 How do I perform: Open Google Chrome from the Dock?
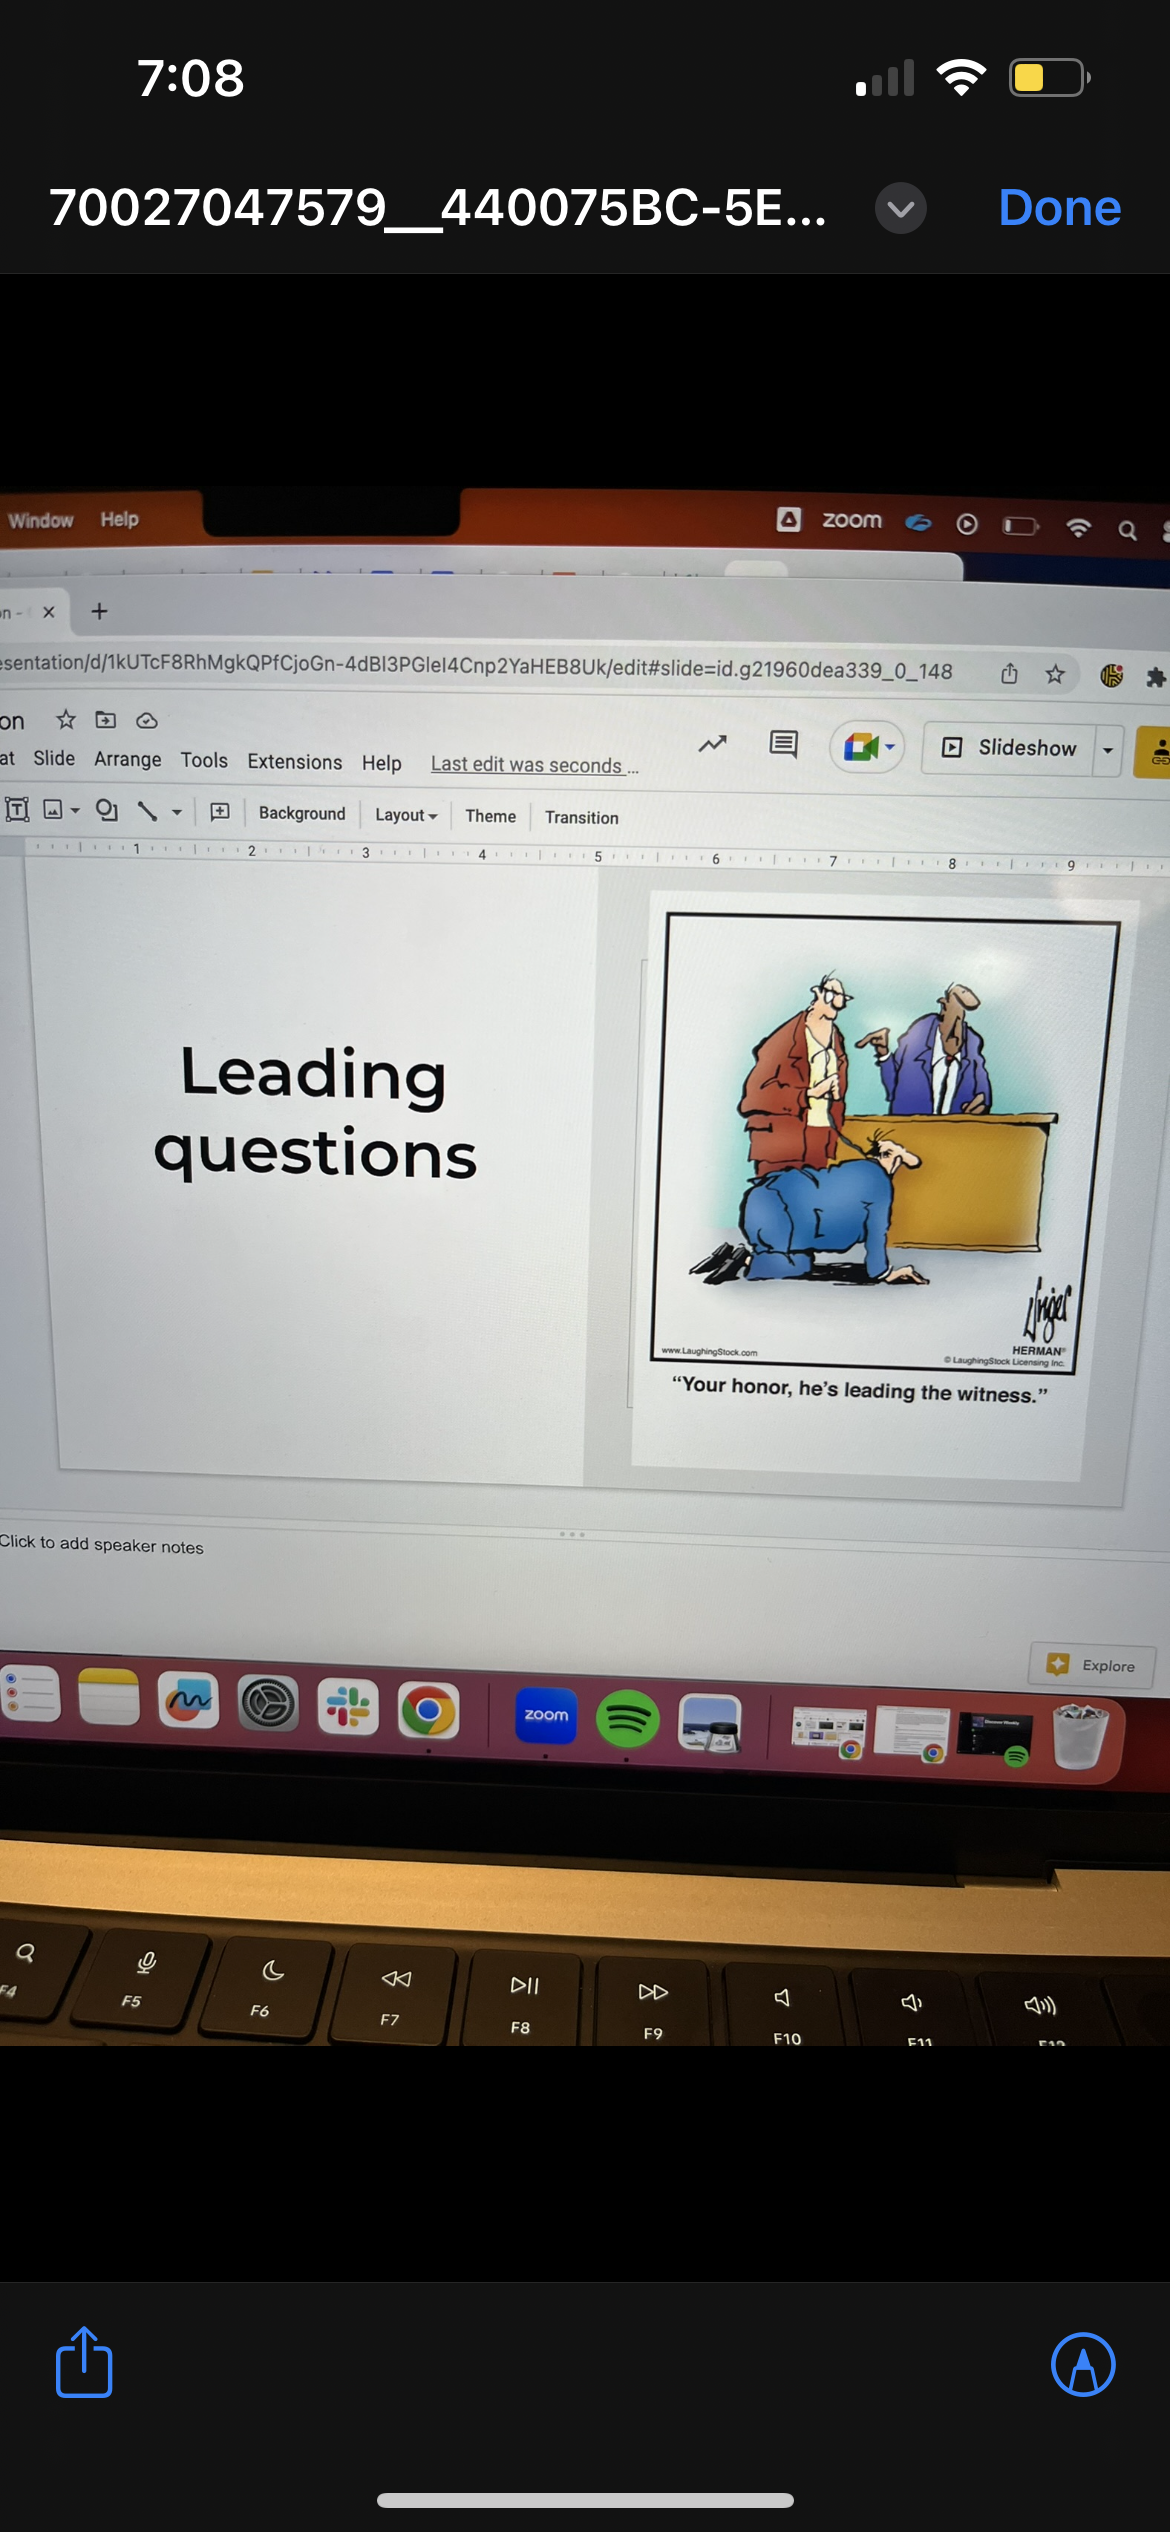point(428,1710)
